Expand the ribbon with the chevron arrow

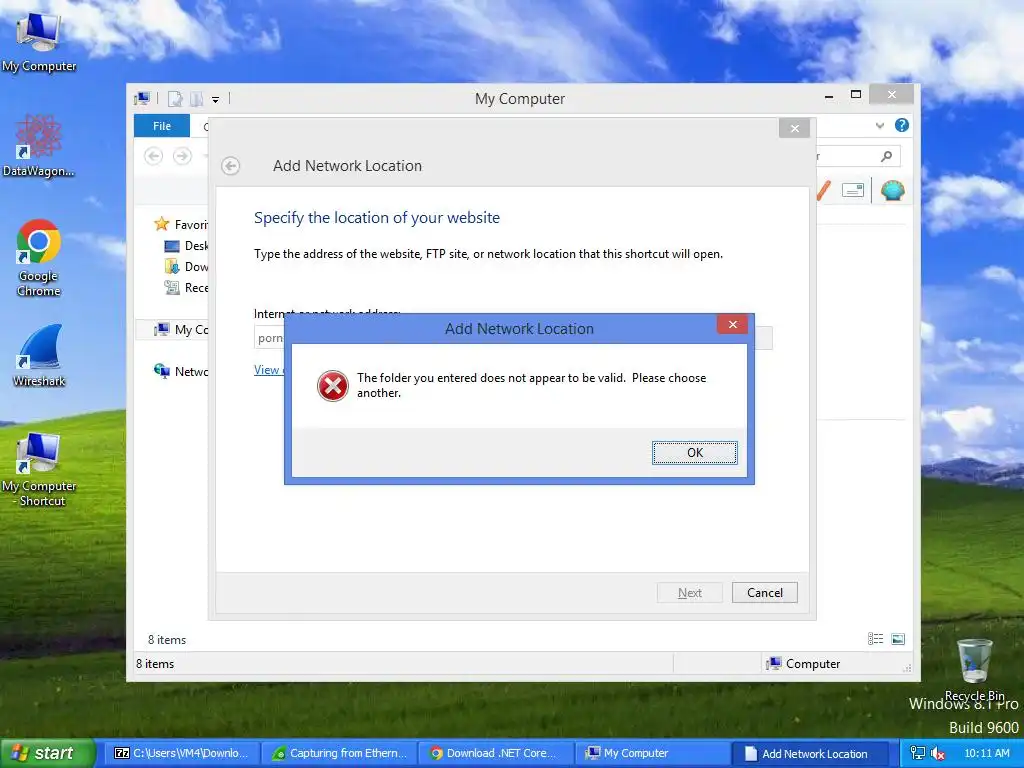pyautogui.click(x=880, y=125)
